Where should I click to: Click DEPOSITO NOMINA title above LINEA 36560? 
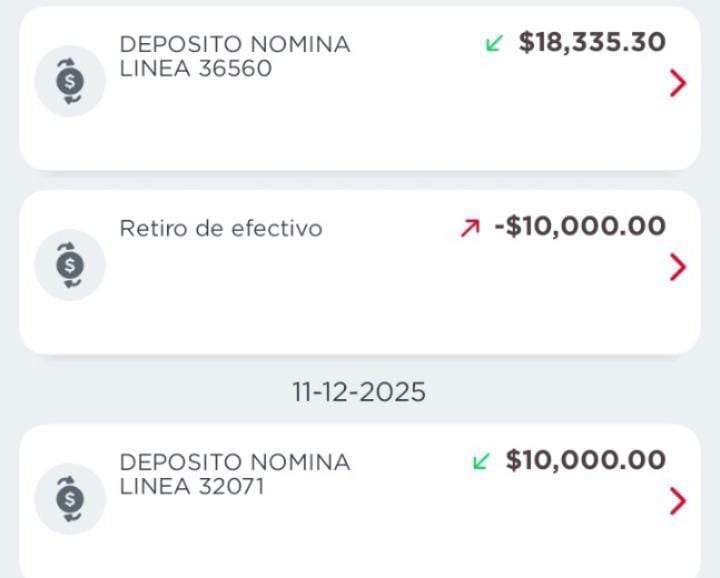(235, 45)
